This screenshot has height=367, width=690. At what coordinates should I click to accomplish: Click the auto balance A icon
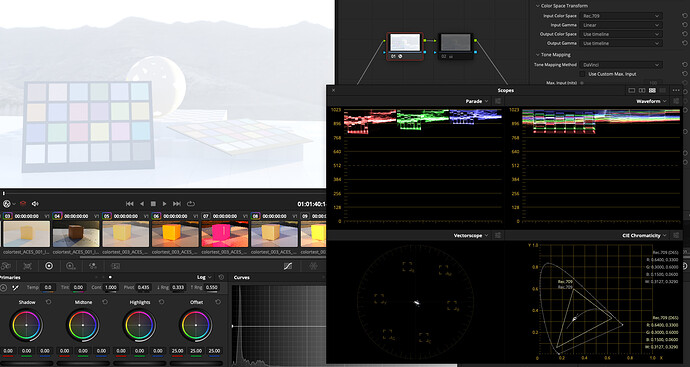(4, 287)
